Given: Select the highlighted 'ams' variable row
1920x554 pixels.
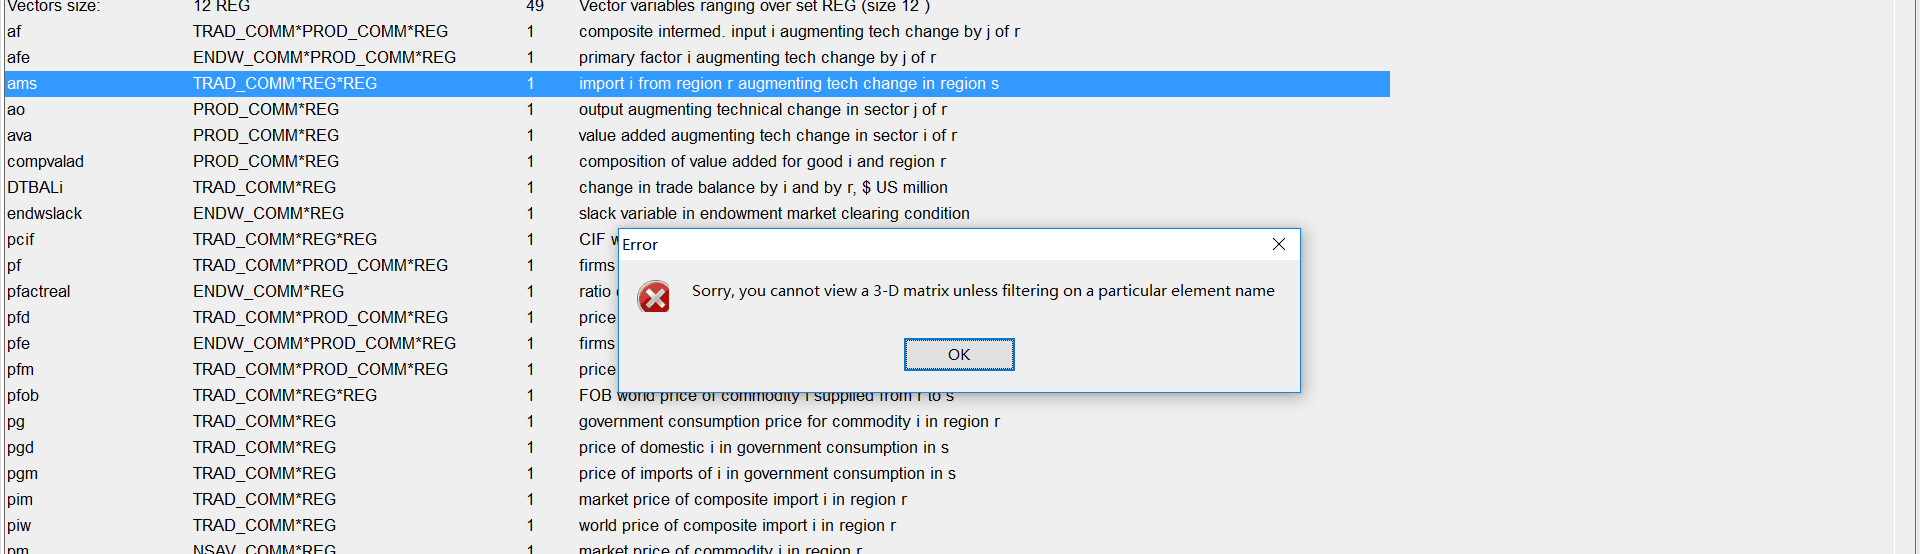Looking at the screenshot, I should [x=22, y=84].
